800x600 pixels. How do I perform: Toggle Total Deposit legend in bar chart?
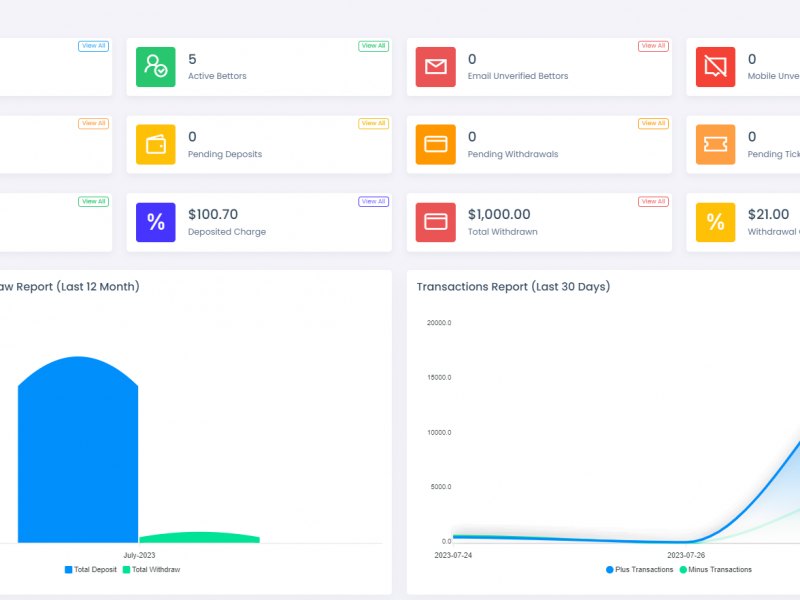coord(91,569)
